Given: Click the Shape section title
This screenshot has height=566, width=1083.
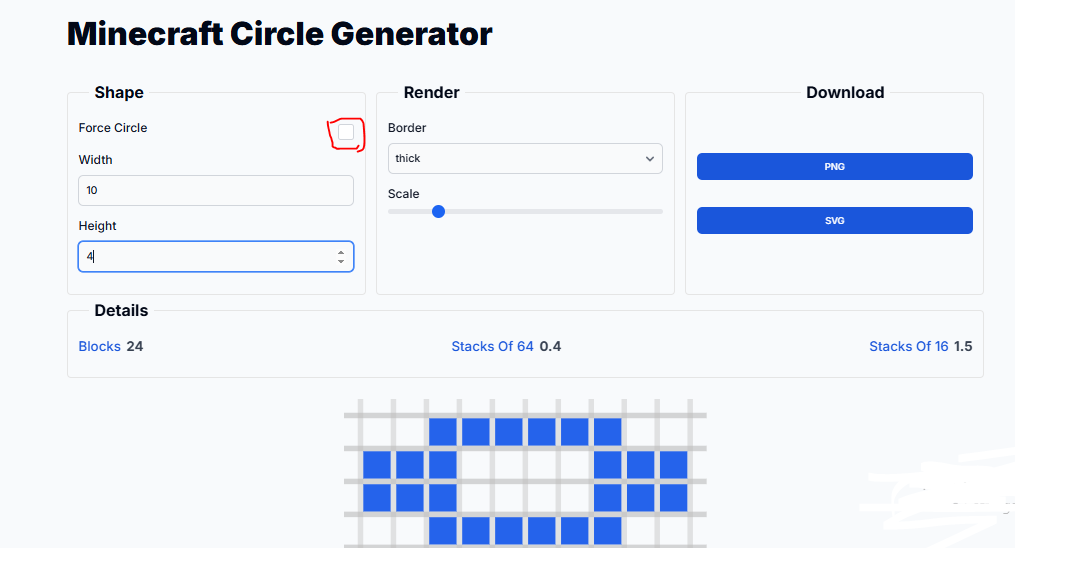Looking at the screenshot, I should [119, 93].
